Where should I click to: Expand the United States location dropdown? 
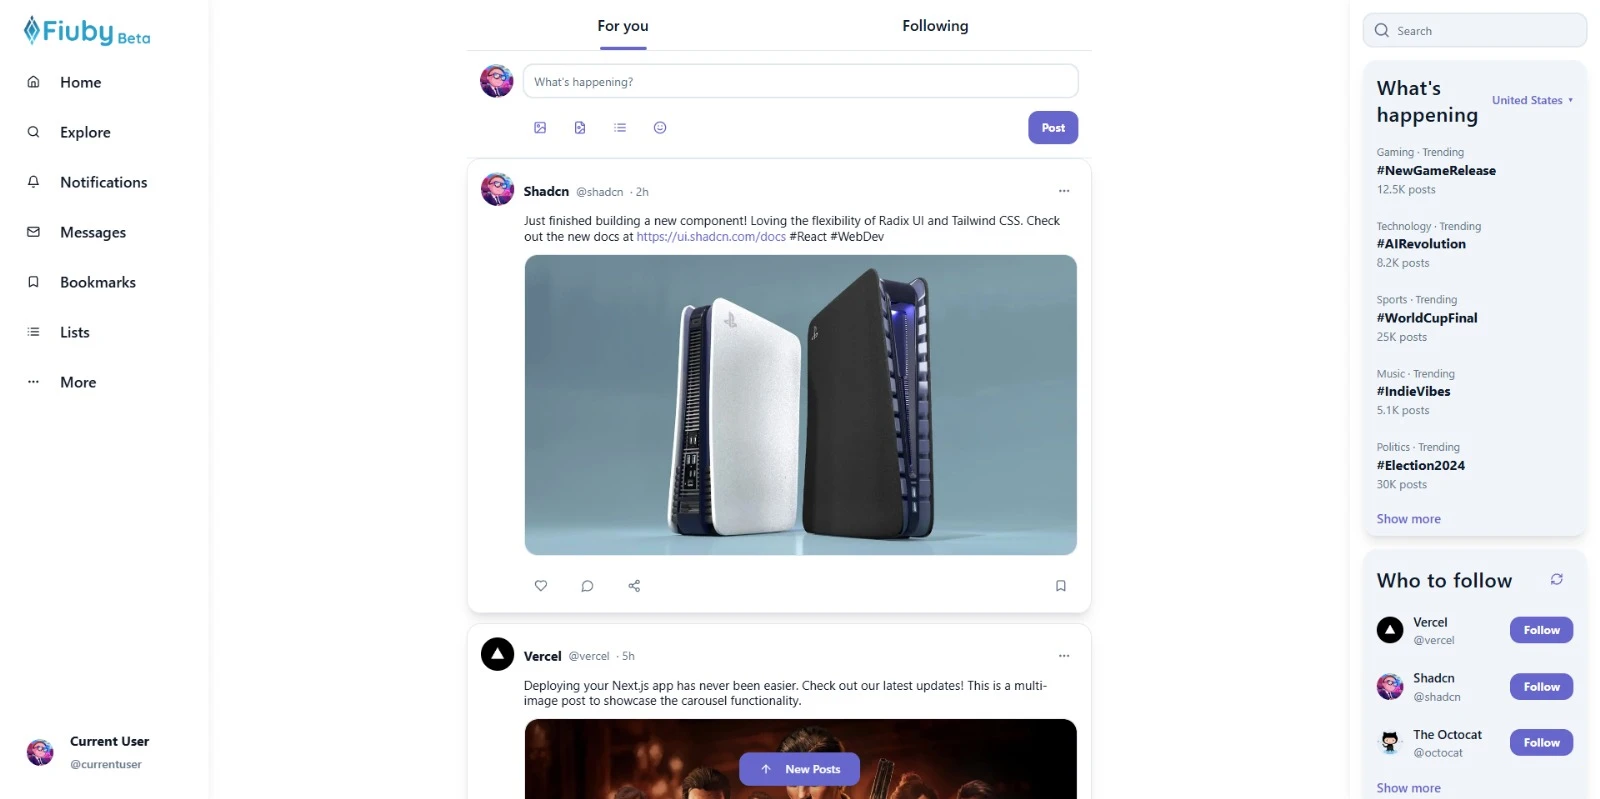(x=1532, y=100)
